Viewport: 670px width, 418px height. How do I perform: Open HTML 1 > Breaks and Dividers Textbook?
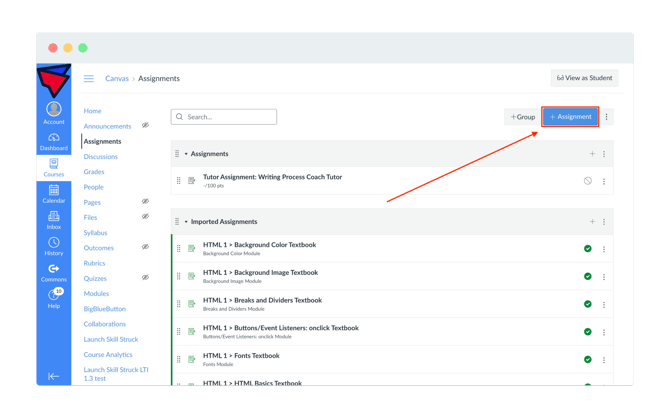[262, 300]
